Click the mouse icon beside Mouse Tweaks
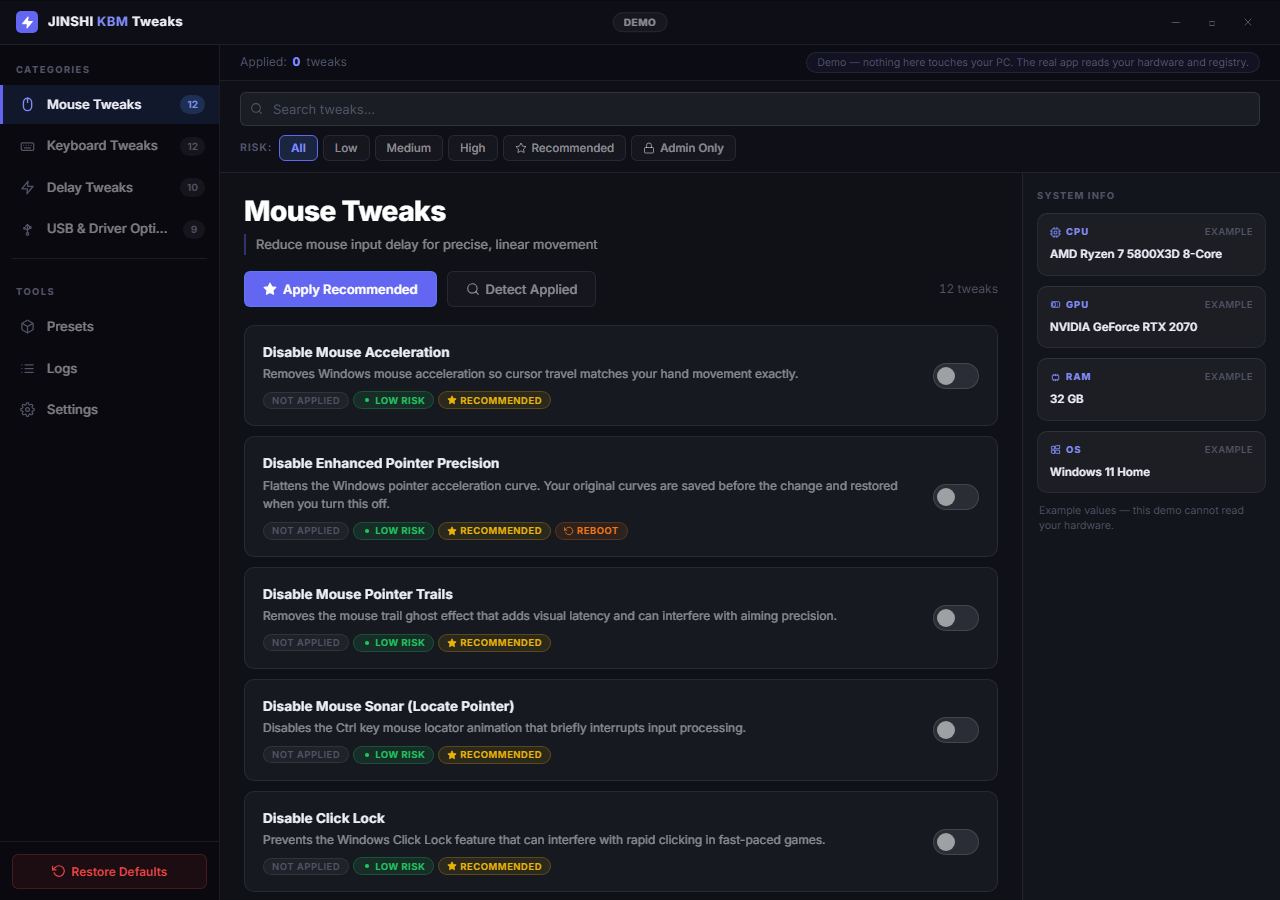Screen dimensions: 1280x900 pyautogui.click(x=27, y=104)
